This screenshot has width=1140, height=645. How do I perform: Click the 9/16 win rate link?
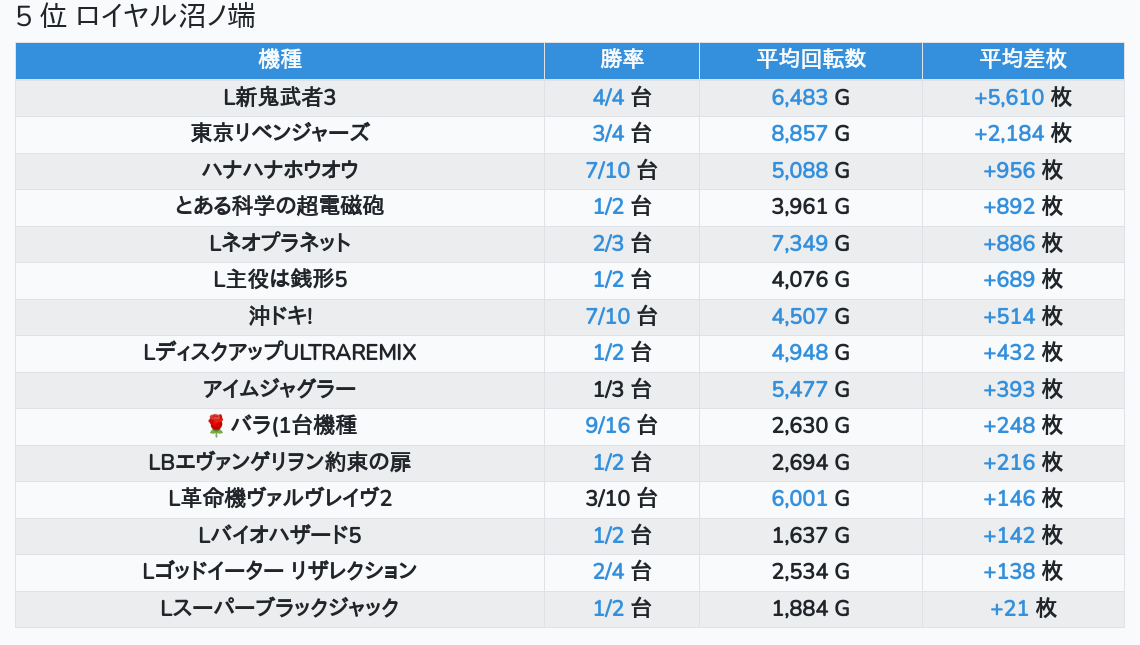608,426
